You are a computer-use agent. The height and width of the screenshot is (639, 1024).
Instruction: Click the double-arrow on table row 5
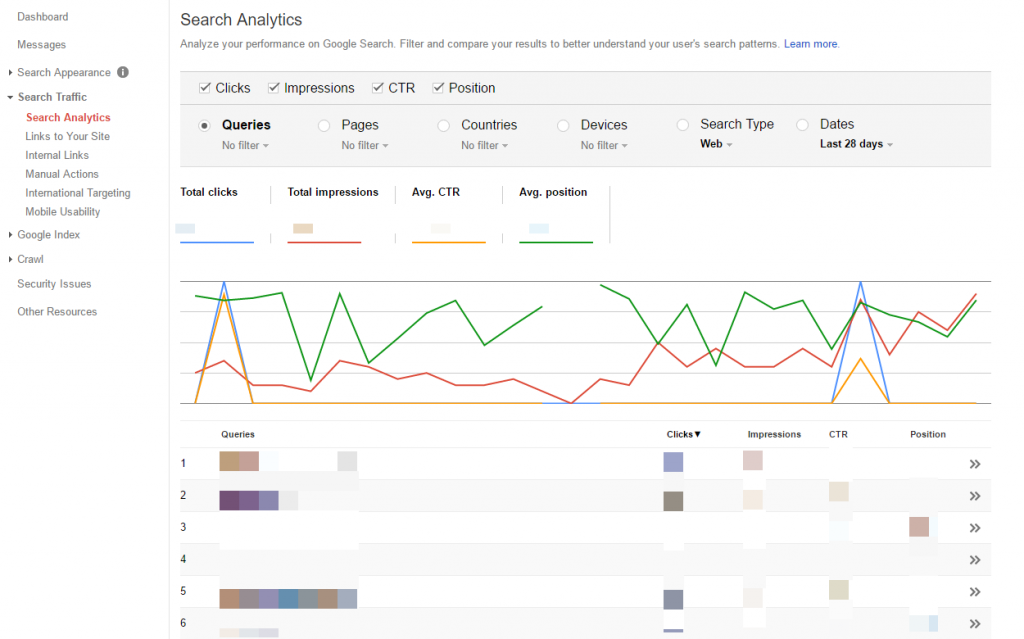coord(975,591)
